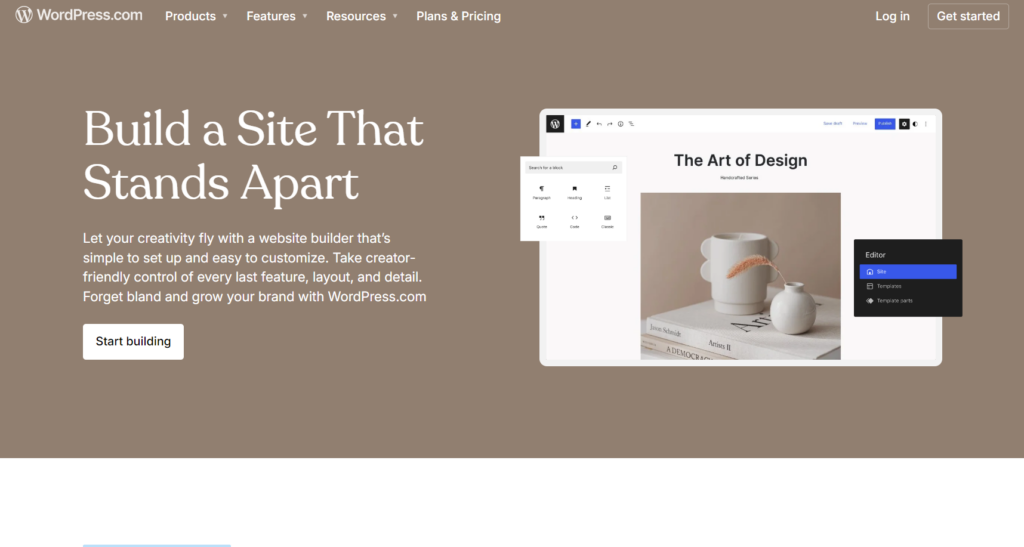Expand the Features dropdown menu
Screen dimensions: 1024x547
[x=277, y=16]
